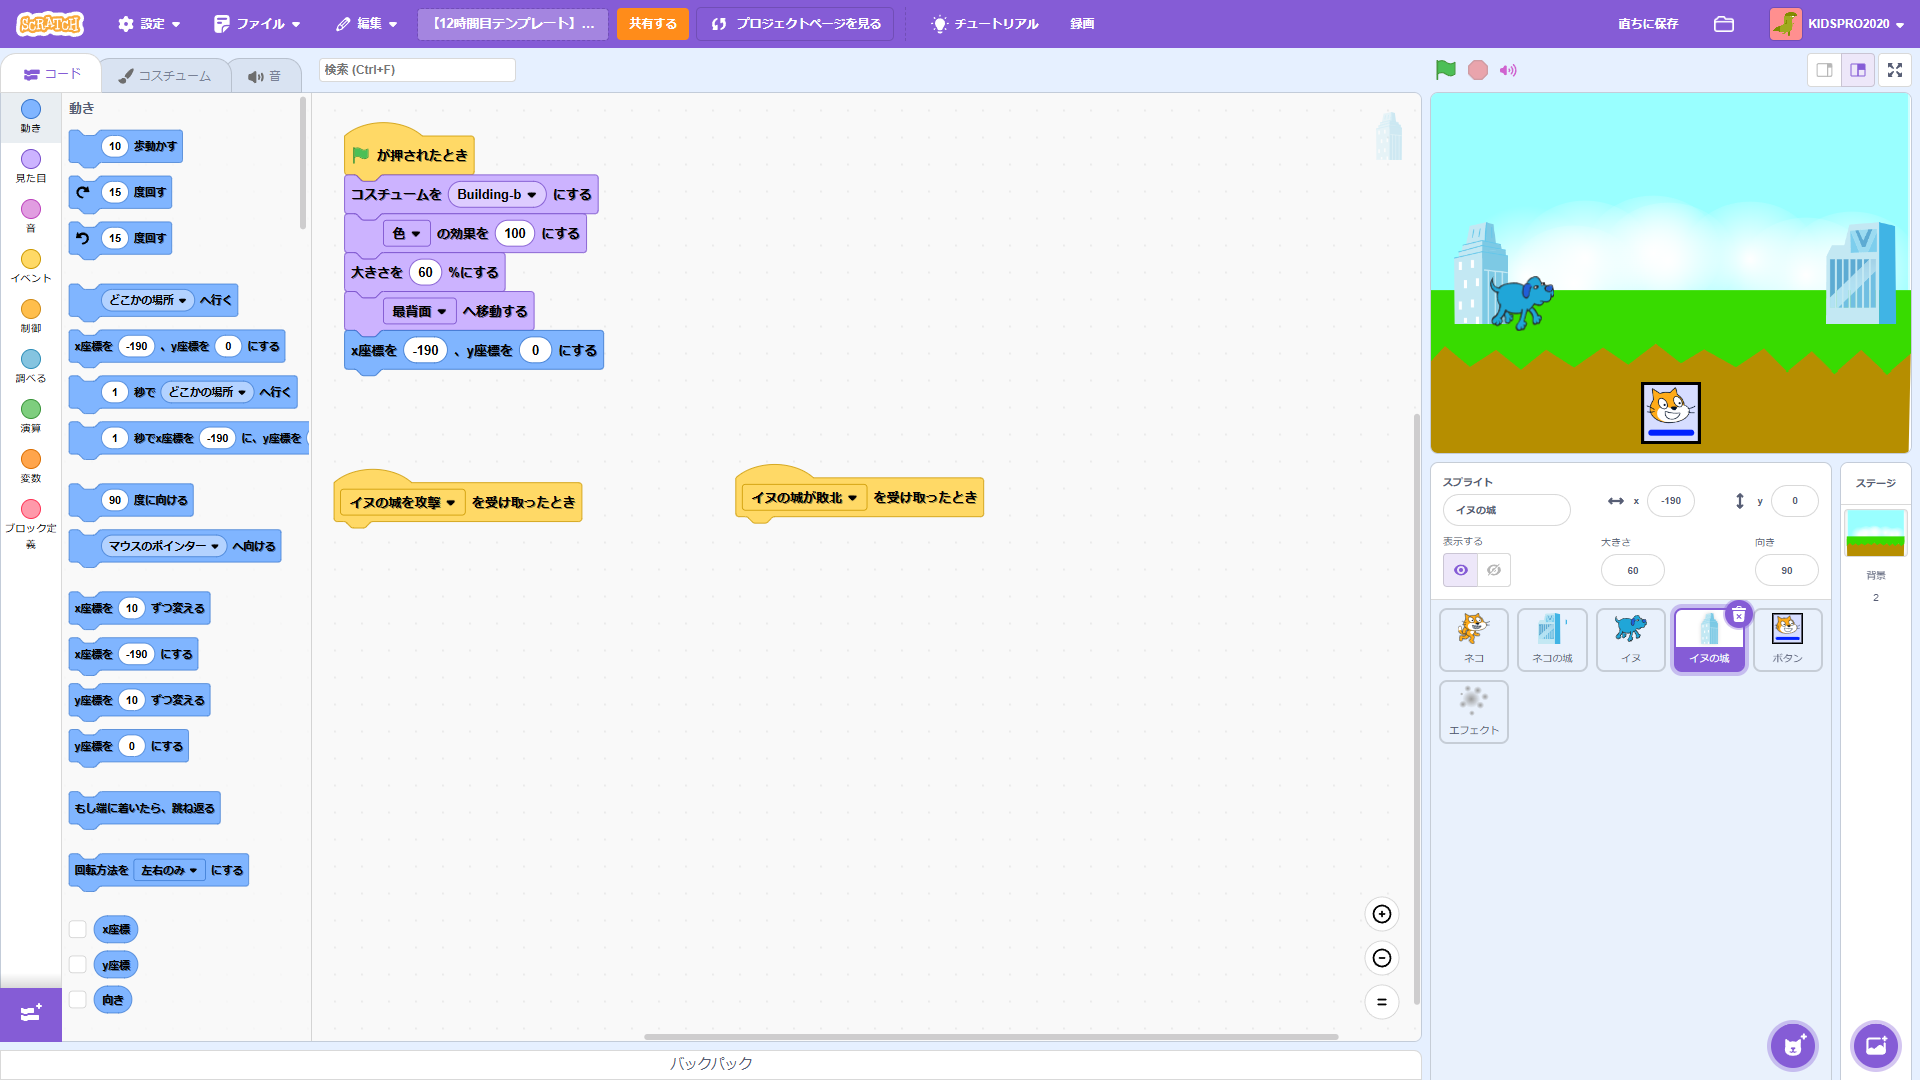Open the ファイル menu

pyautogui.click(x=257, y=24)
